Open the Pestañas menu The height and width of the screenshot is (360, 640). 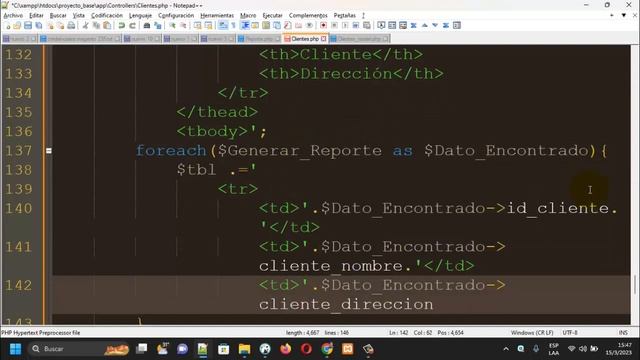(x=344, y=15)
